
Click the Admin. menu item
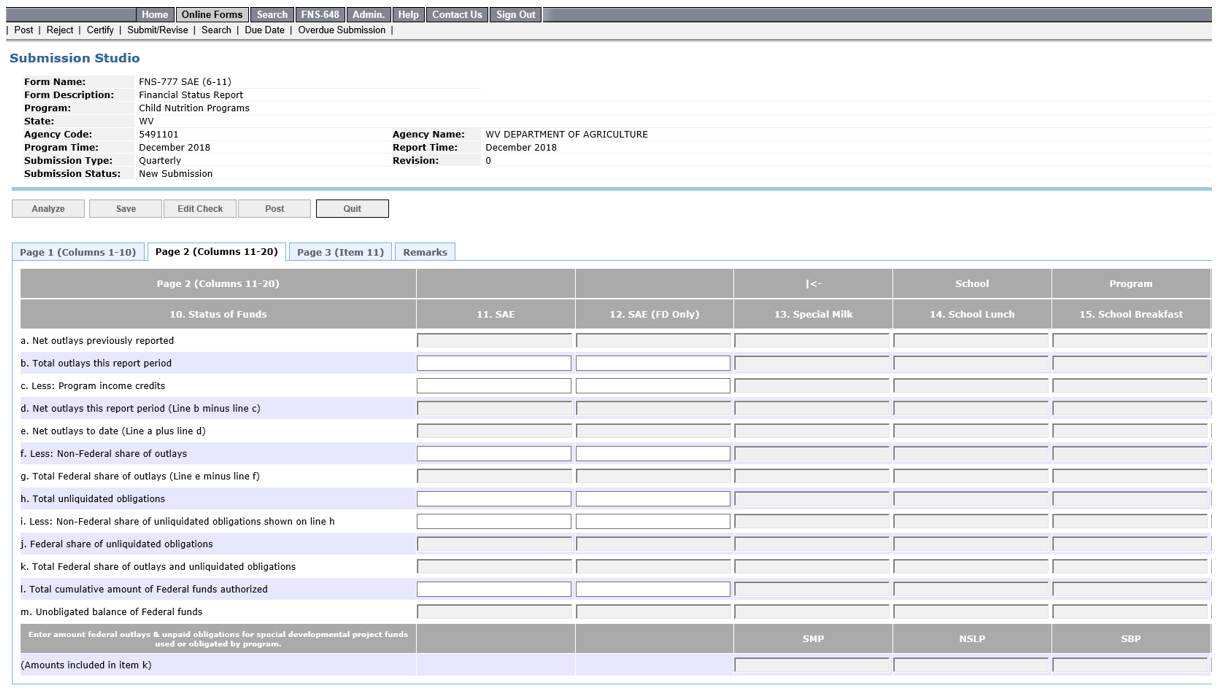(x=369, y=15)
